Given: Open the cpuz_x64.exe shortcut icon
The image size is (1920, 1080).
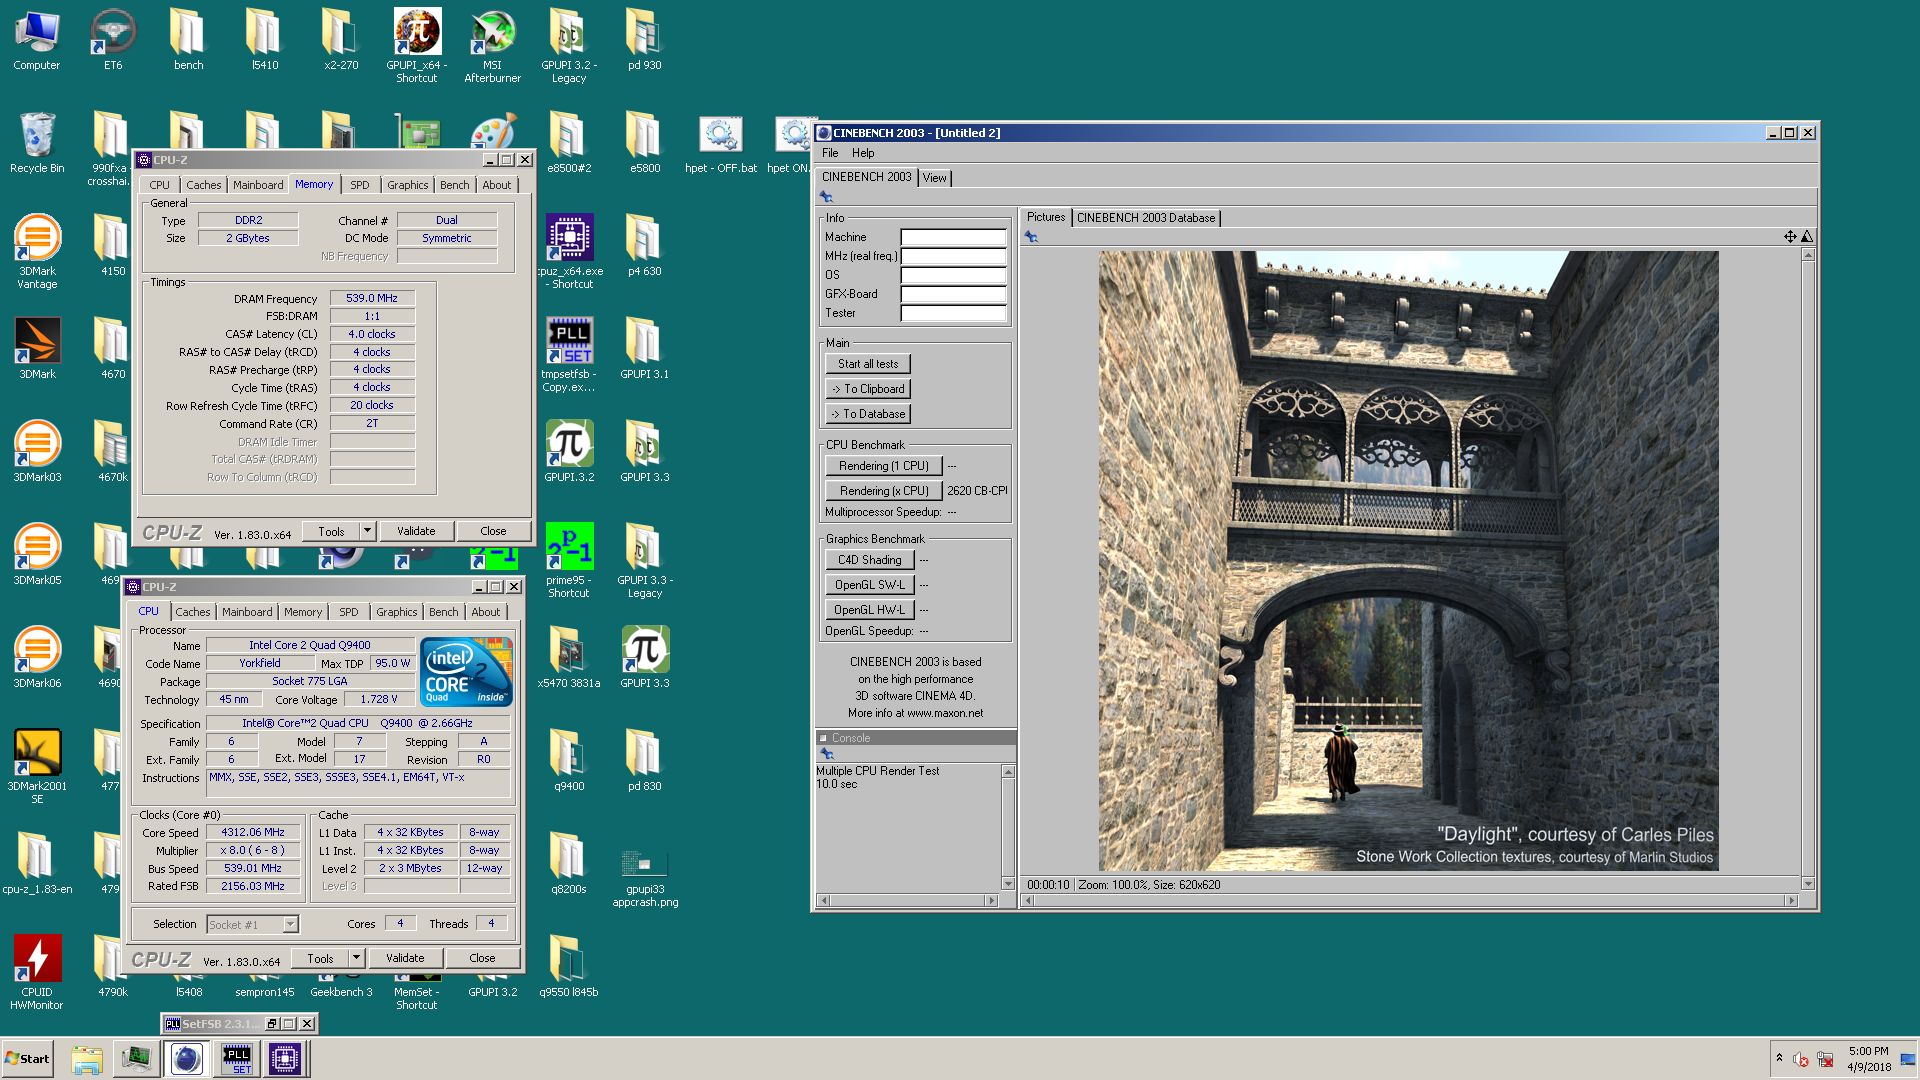Looking at the screenshot, I should tap(569, 252).
